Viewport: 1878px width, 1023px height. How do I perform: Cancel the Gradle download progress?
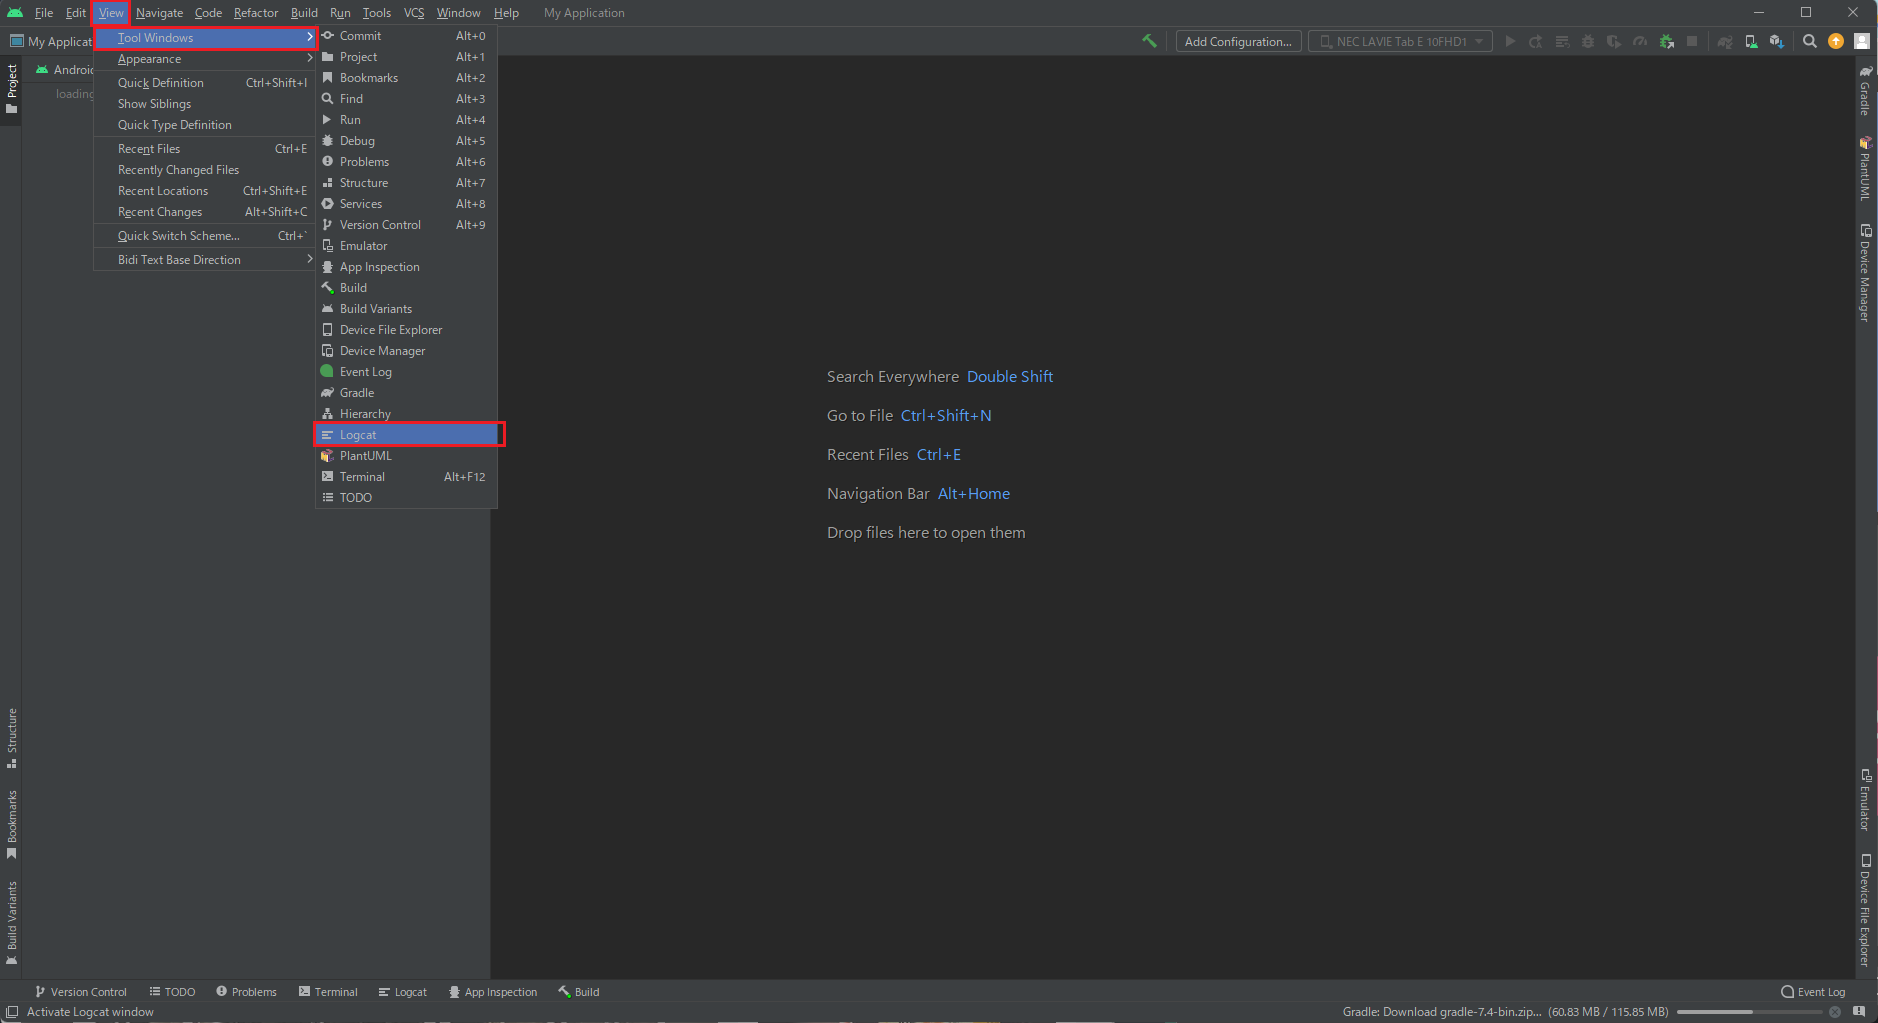(x=1835, y=1012)
